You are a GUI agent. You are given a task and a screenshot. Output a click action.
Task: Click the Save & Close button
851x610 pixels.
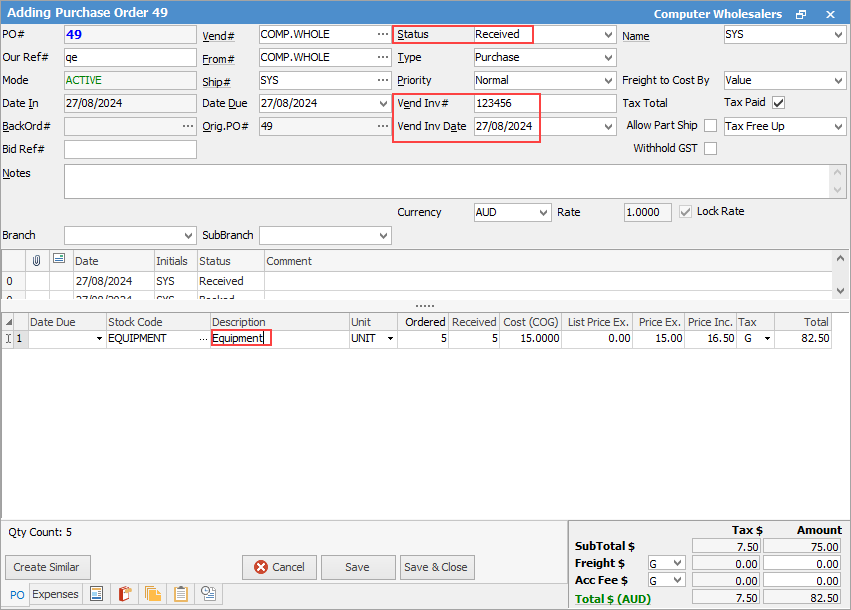[x=435, y=567]
